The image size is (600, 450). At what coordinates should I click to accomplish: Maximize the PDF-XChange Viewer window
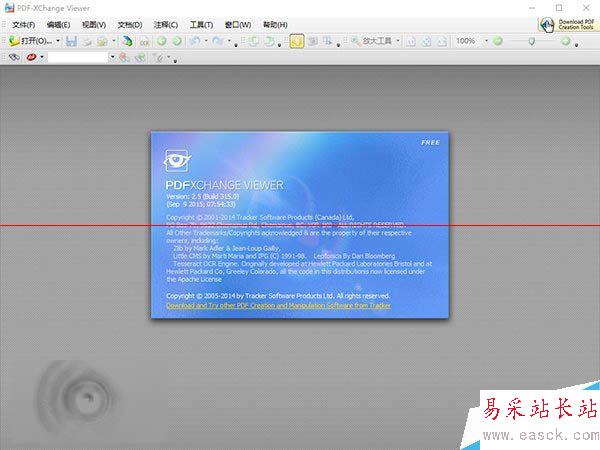pos(559,8)
